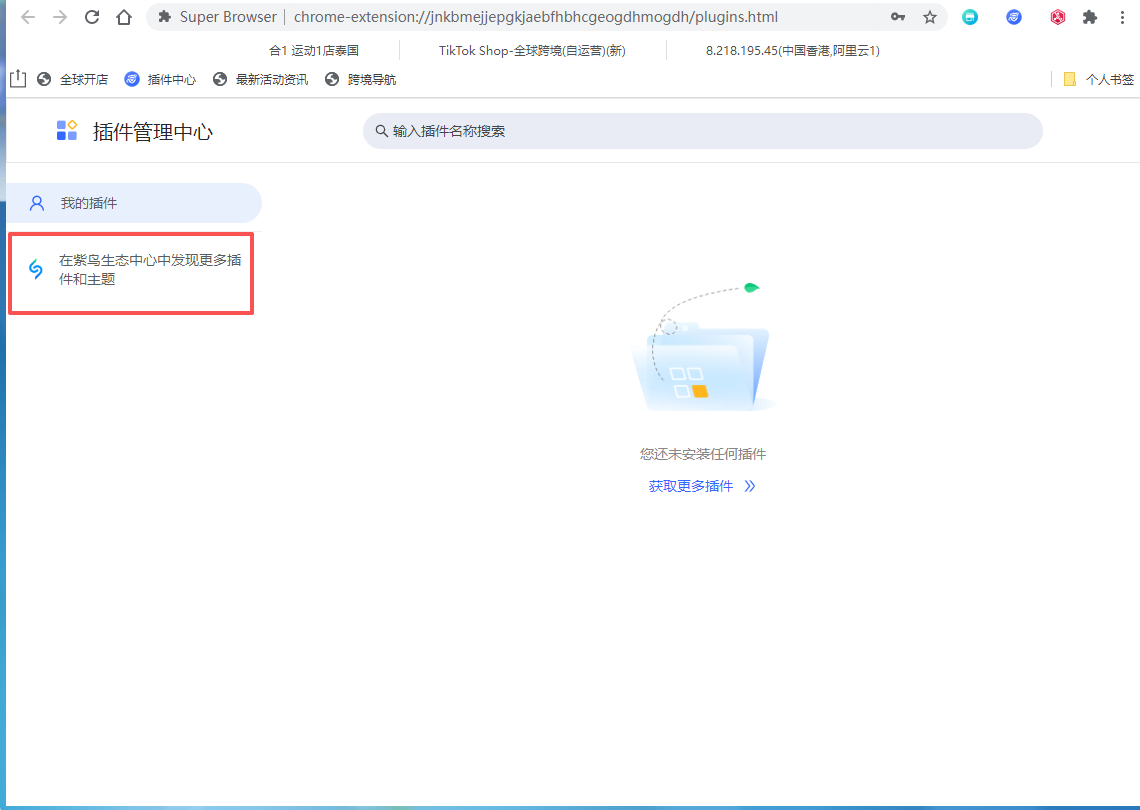The image size is (1140, 810).
Task: Open the 跨境导航 bookmark
Action: (361, 79)
